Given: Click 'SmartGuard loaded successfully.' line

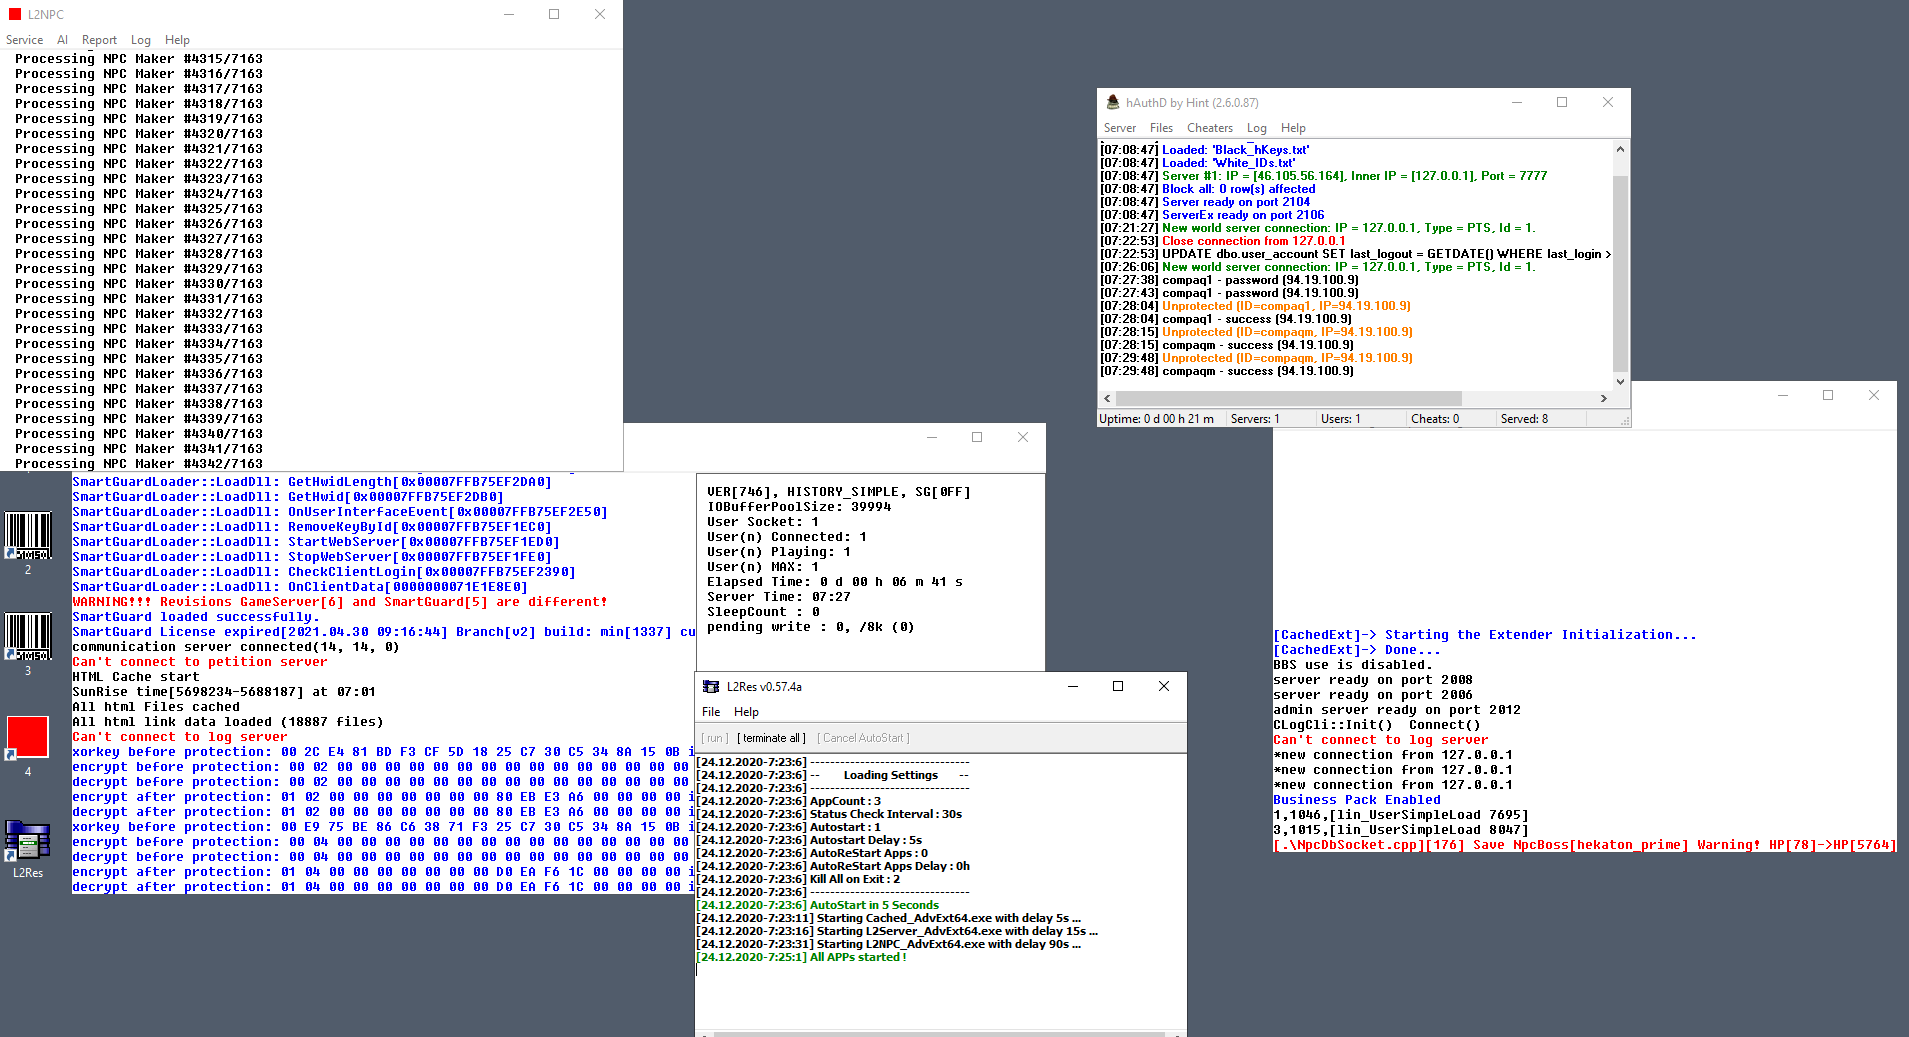Looking at the screenshot, I should coord(196,617).
